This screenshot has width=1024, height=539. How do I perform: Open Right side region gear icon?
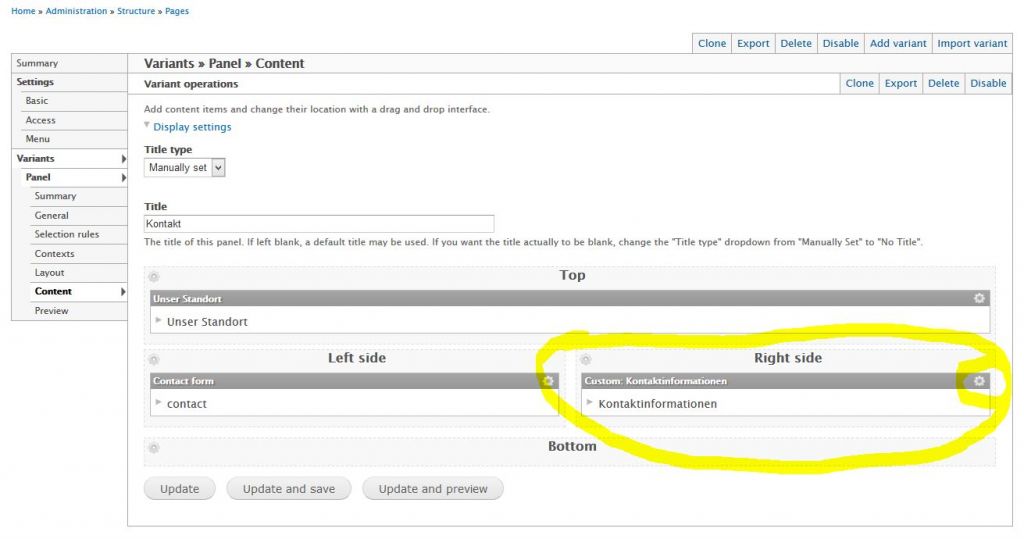(586, 360)
